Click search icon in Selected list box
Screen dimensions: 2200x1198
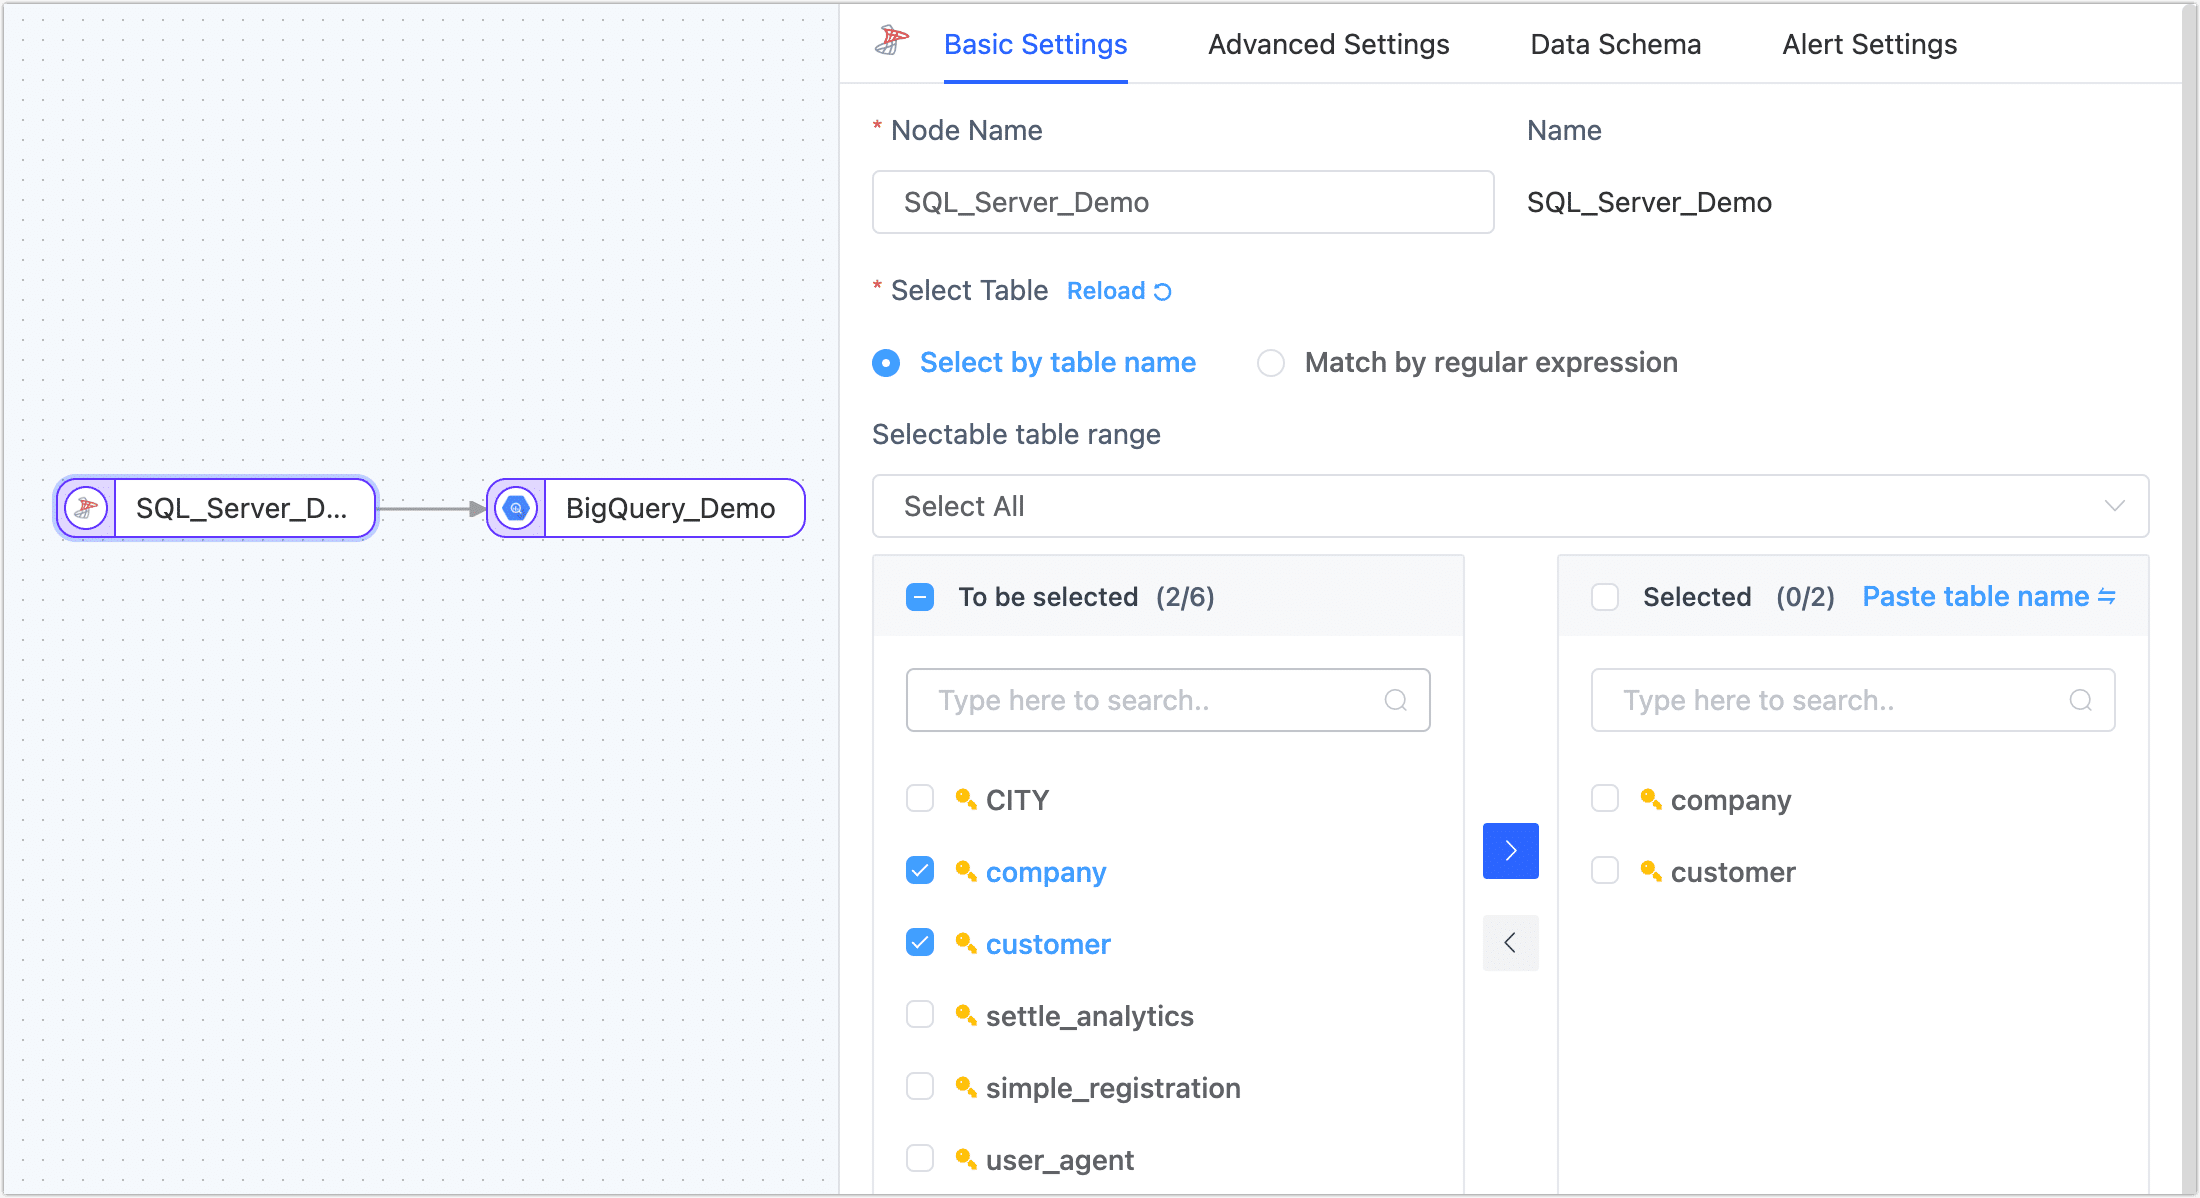tap(2080, 700)
